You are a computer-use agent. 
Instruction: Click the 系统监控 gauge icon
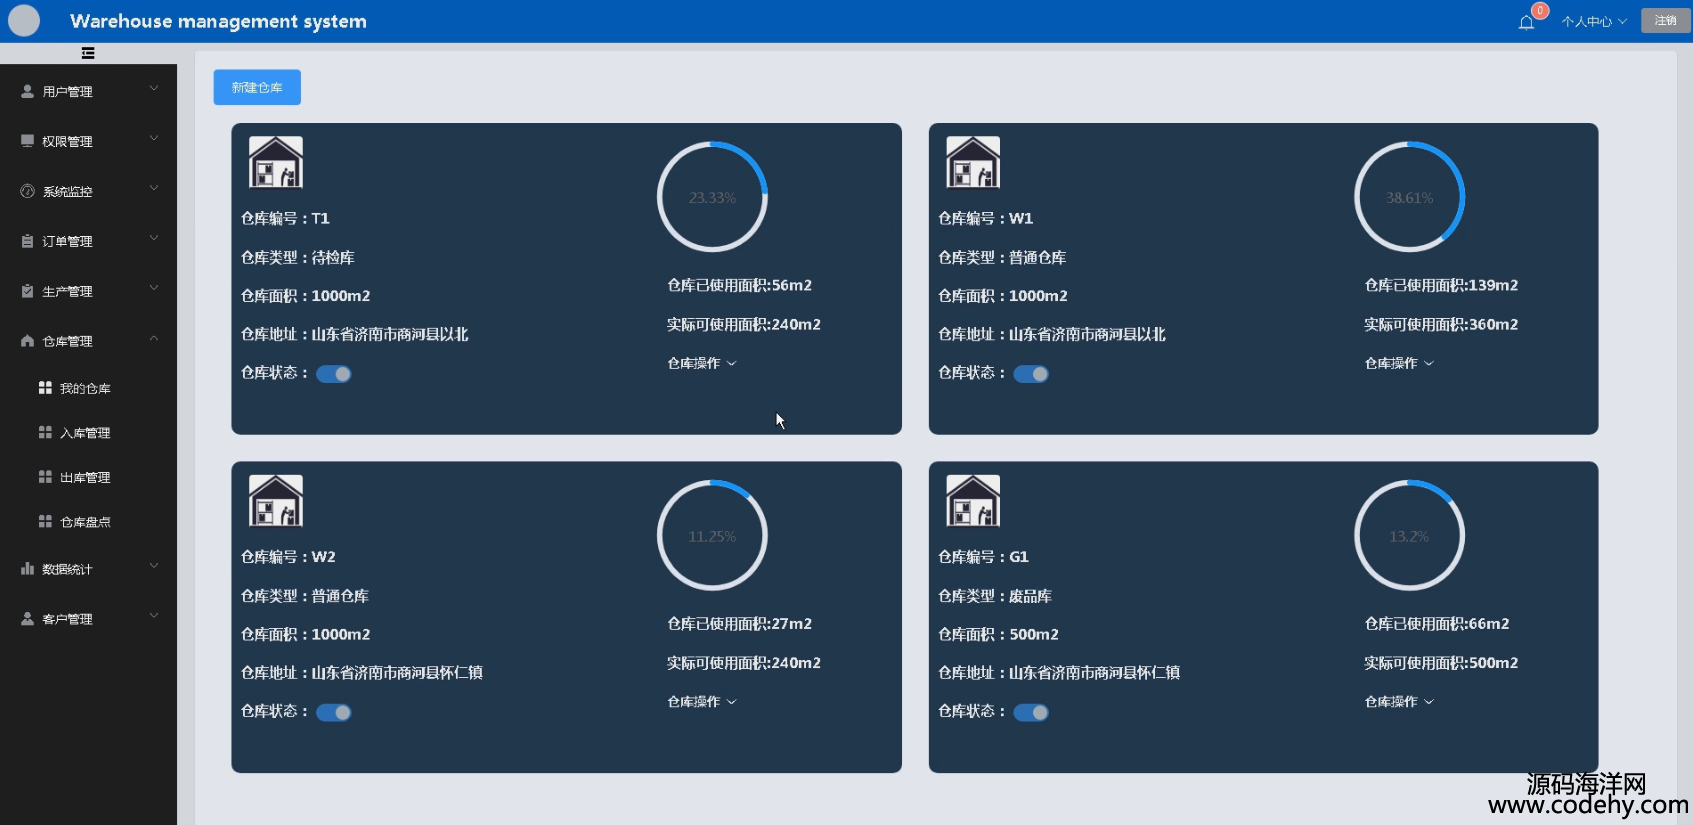[x=27, y=191]
